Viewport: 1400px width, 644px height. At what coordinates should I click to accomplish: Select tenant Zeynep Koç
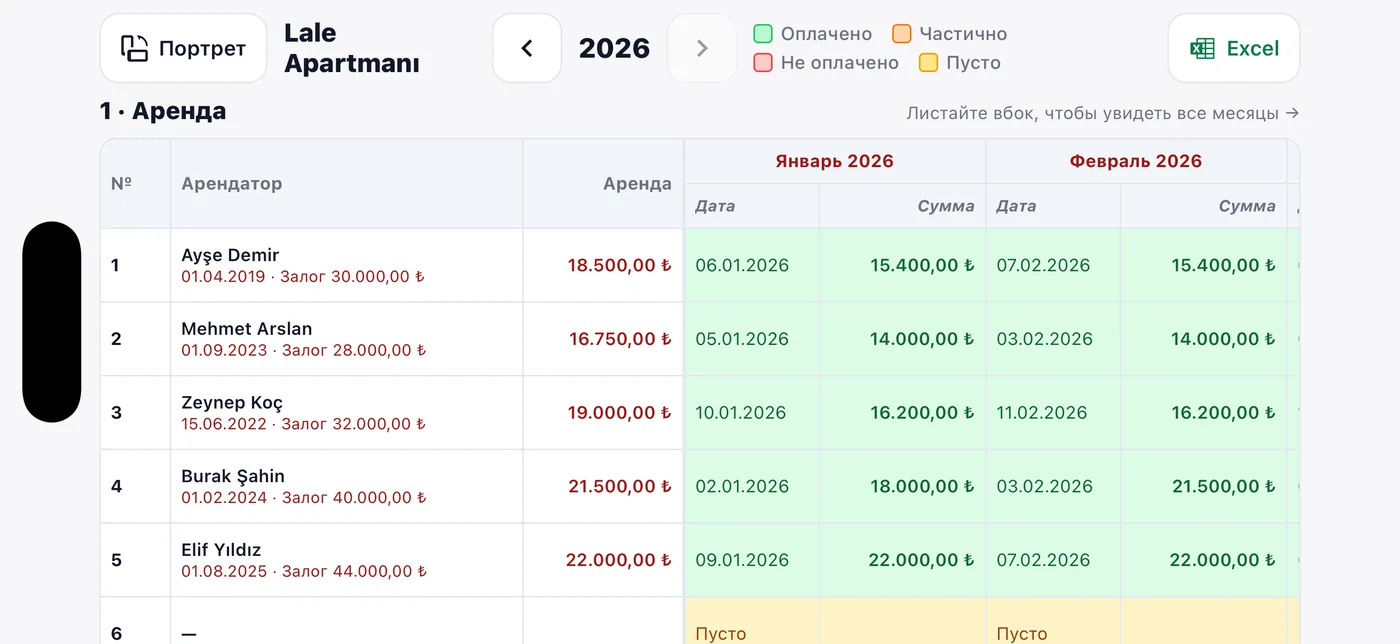click(232, 403)
